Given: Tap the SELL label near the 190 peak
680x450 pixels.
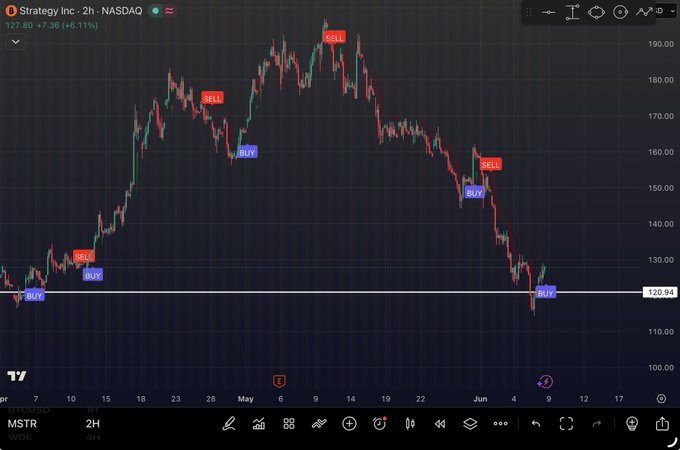Looking at the screenshot, I should pos(334,38).
